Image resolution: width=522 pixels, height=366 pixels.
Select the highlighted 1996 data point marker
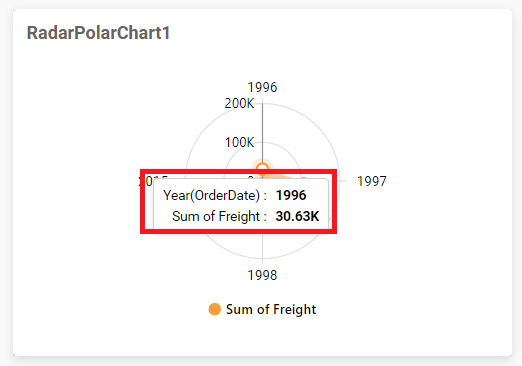pos(263,168)
